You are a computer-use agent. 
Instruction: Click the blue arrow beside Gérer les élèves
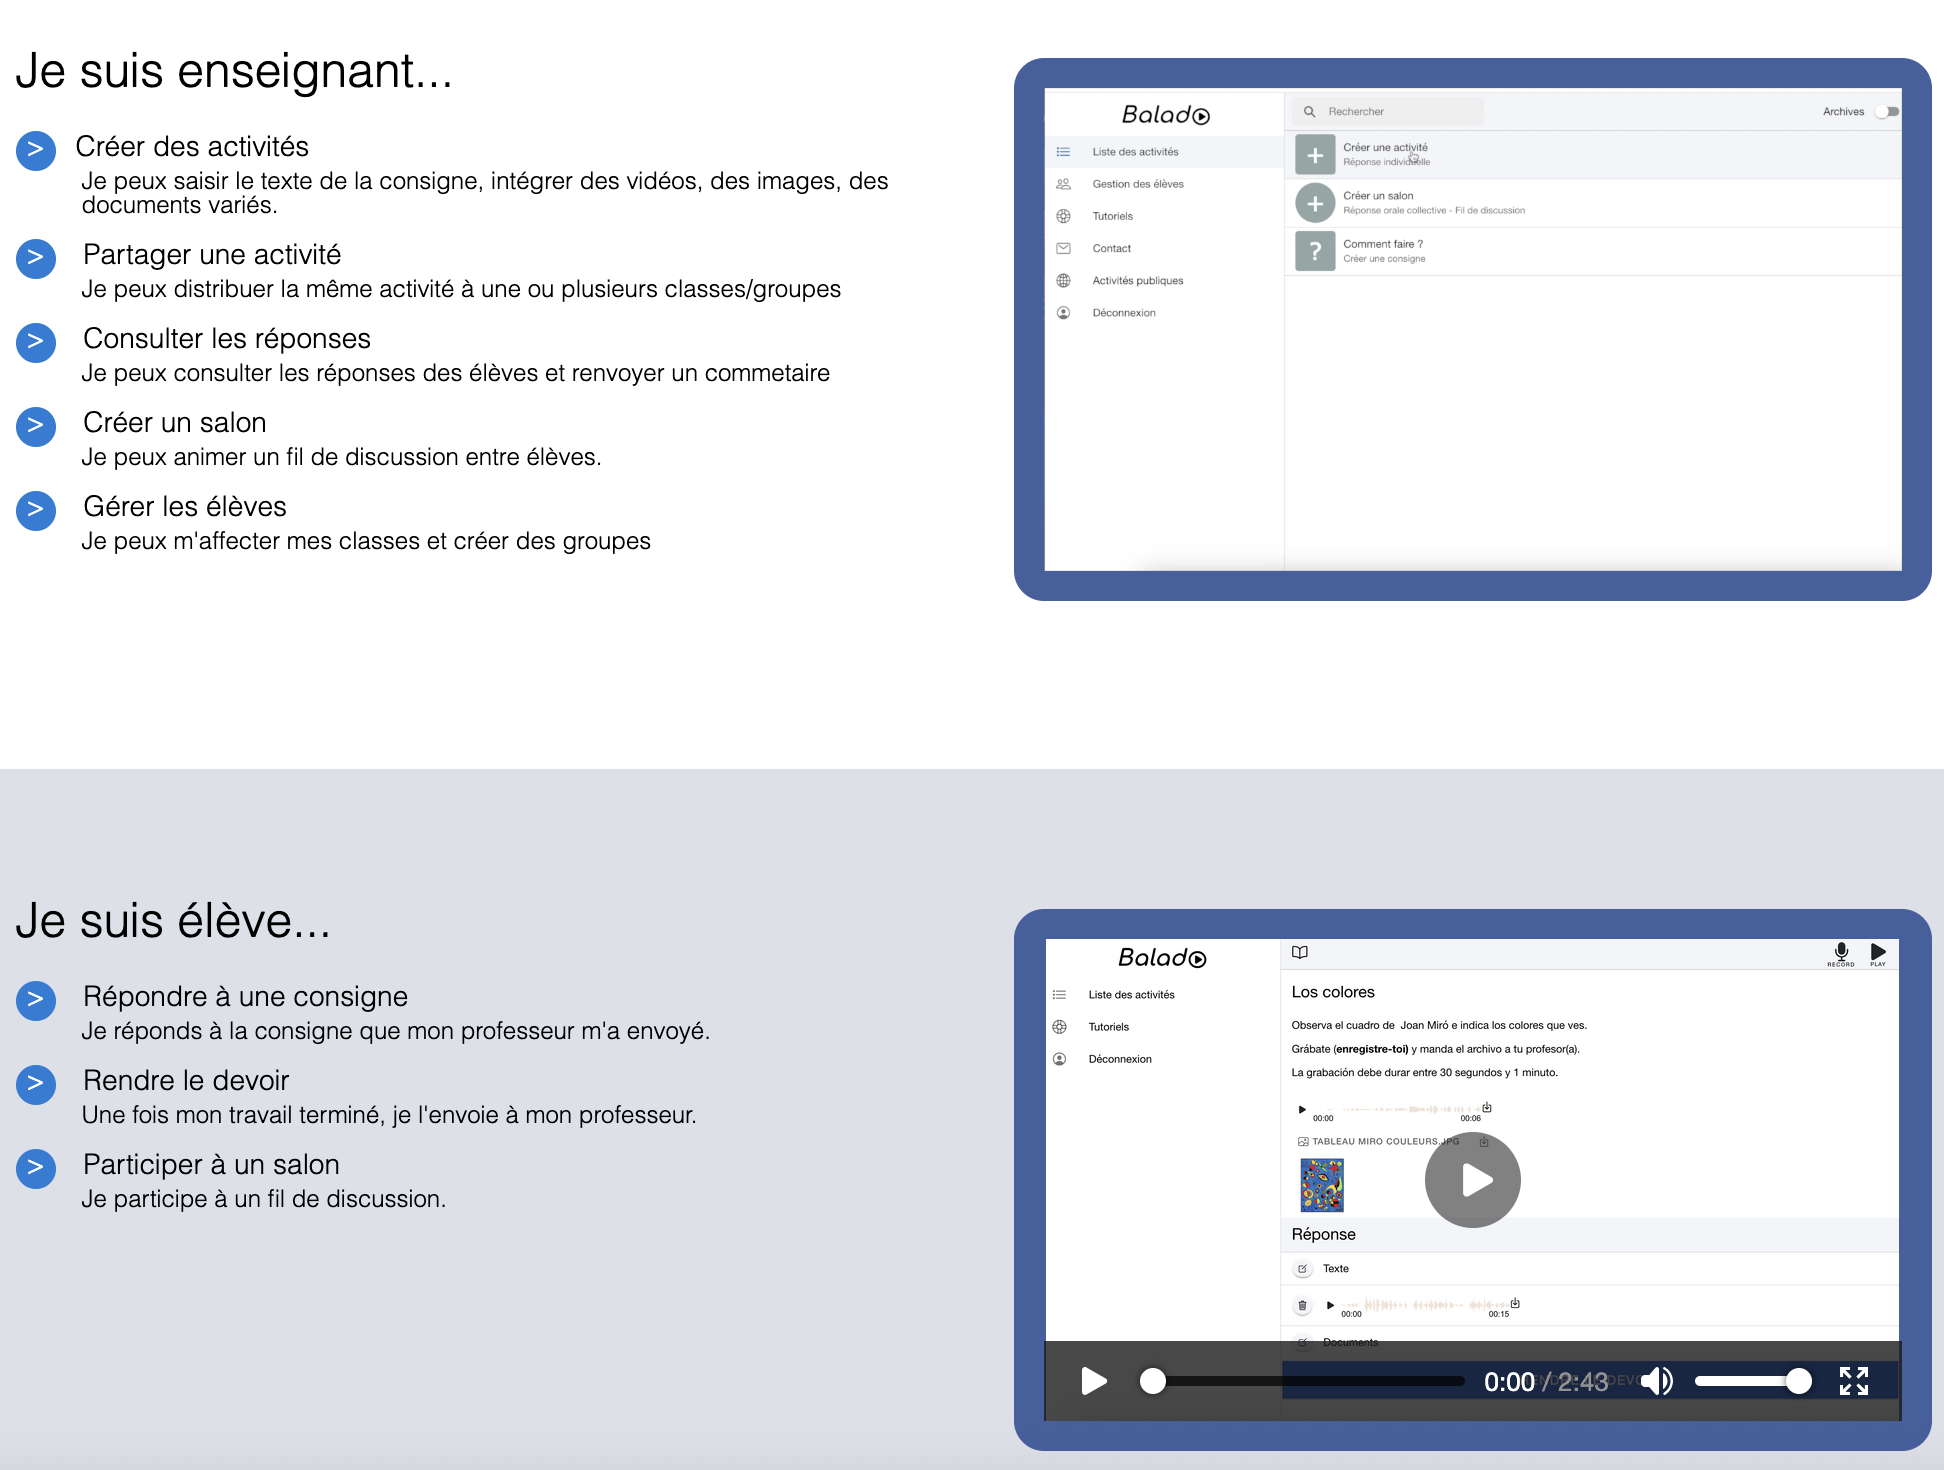(36, 510)
